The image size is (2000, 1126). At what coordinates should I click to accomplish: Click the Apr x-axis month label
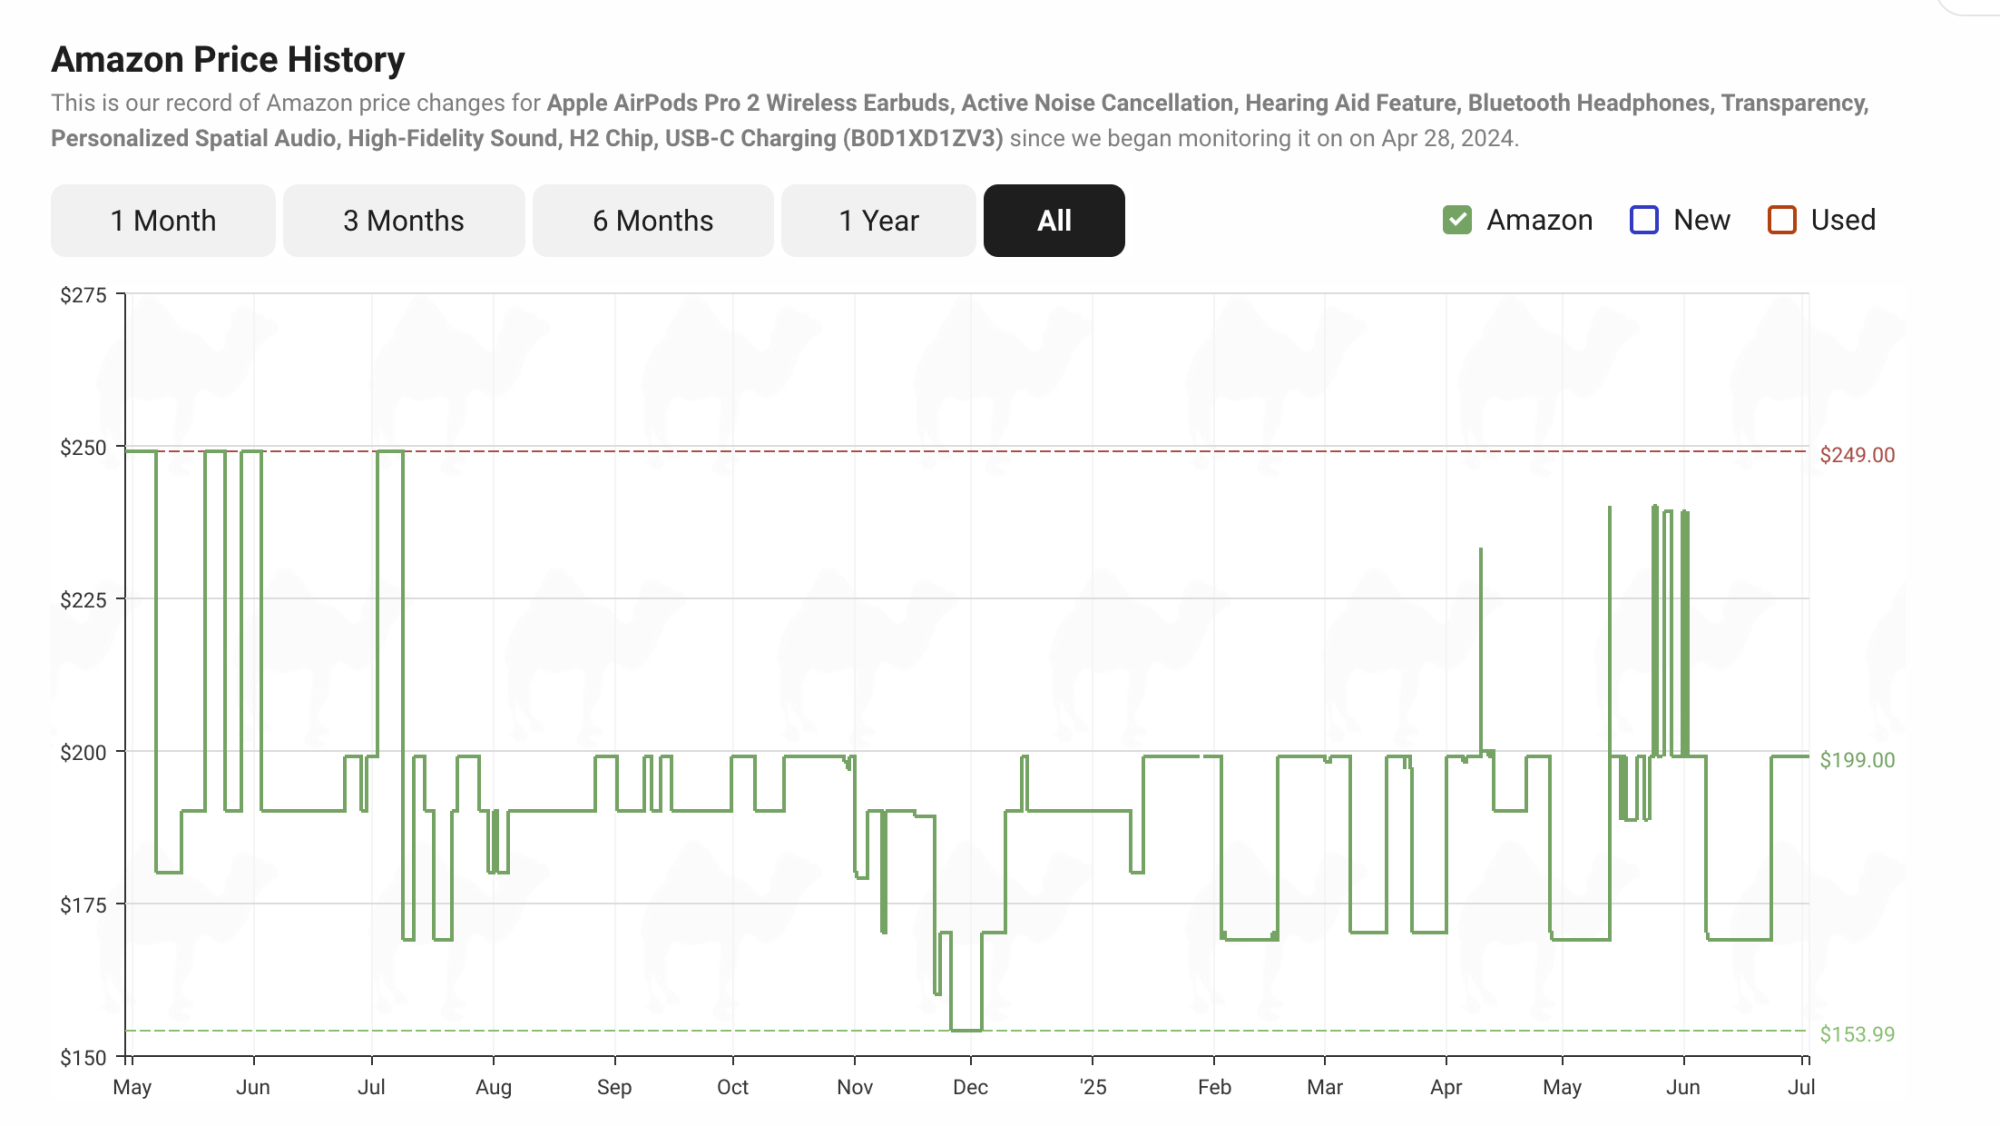point(1446,1087)
